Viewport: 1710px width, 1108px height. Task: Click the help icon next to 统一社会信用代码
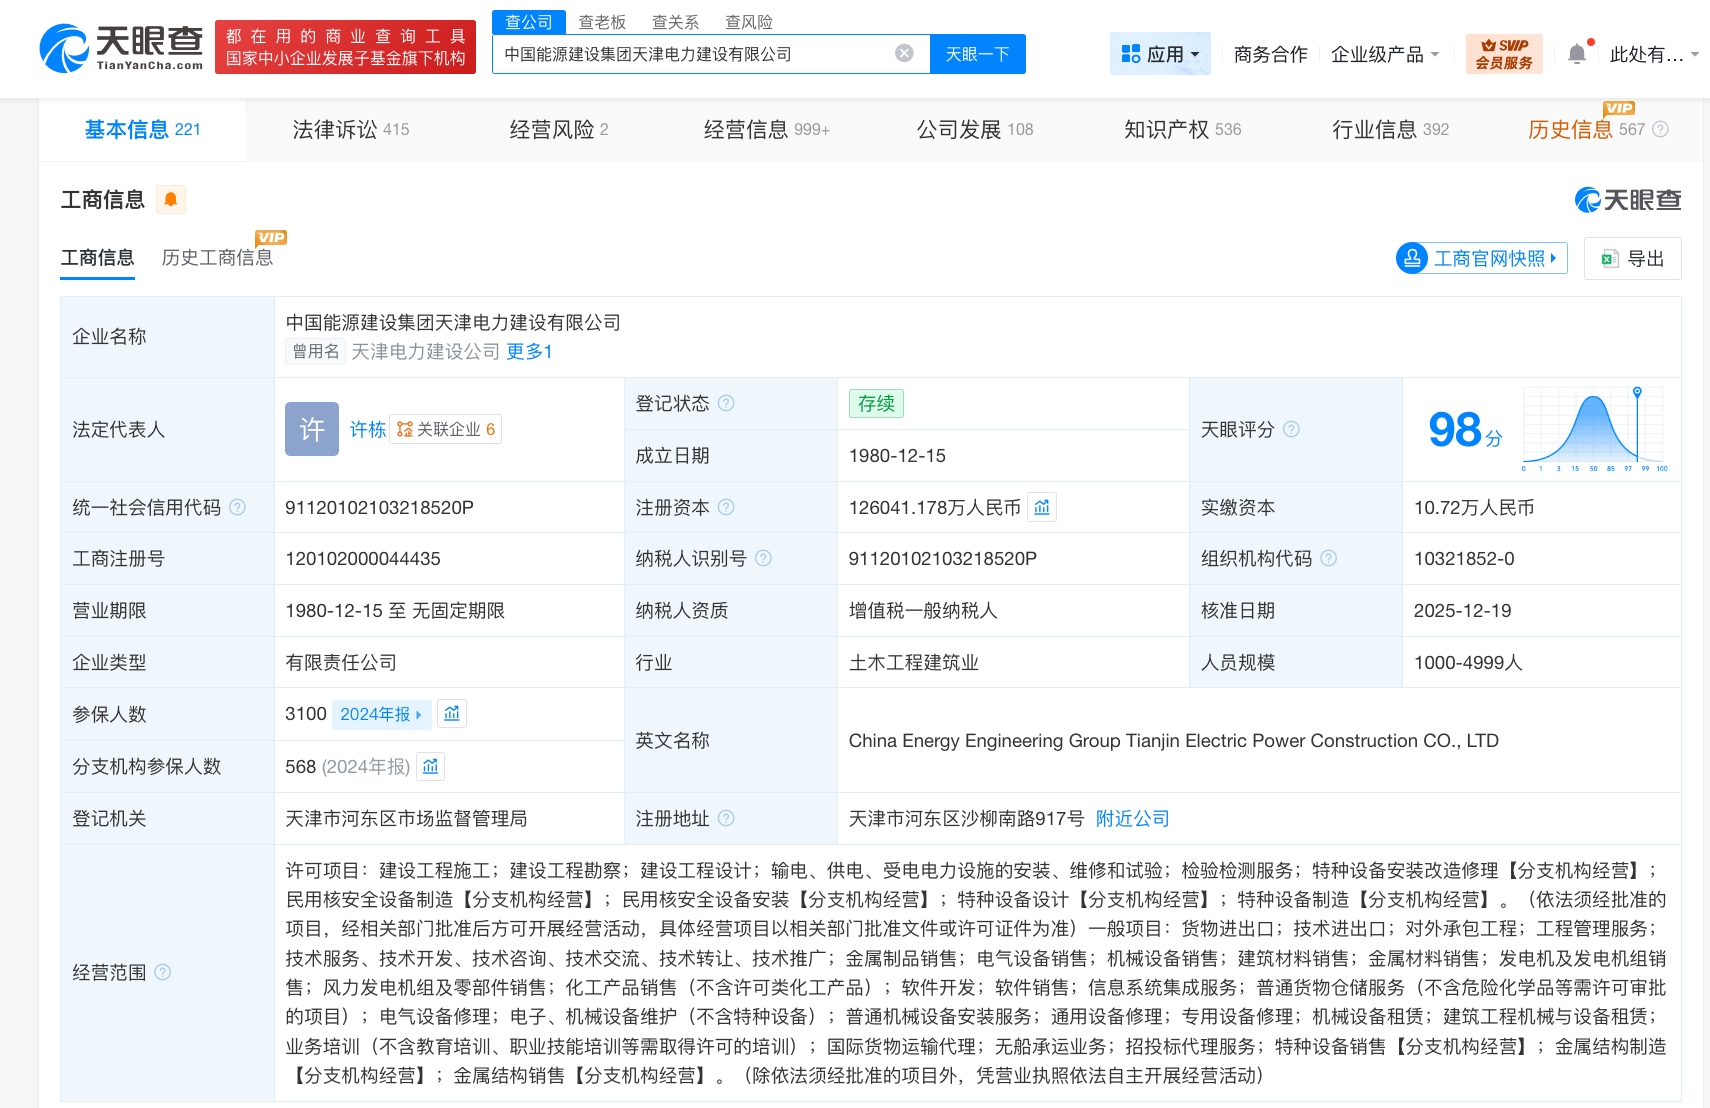(237, 507)
